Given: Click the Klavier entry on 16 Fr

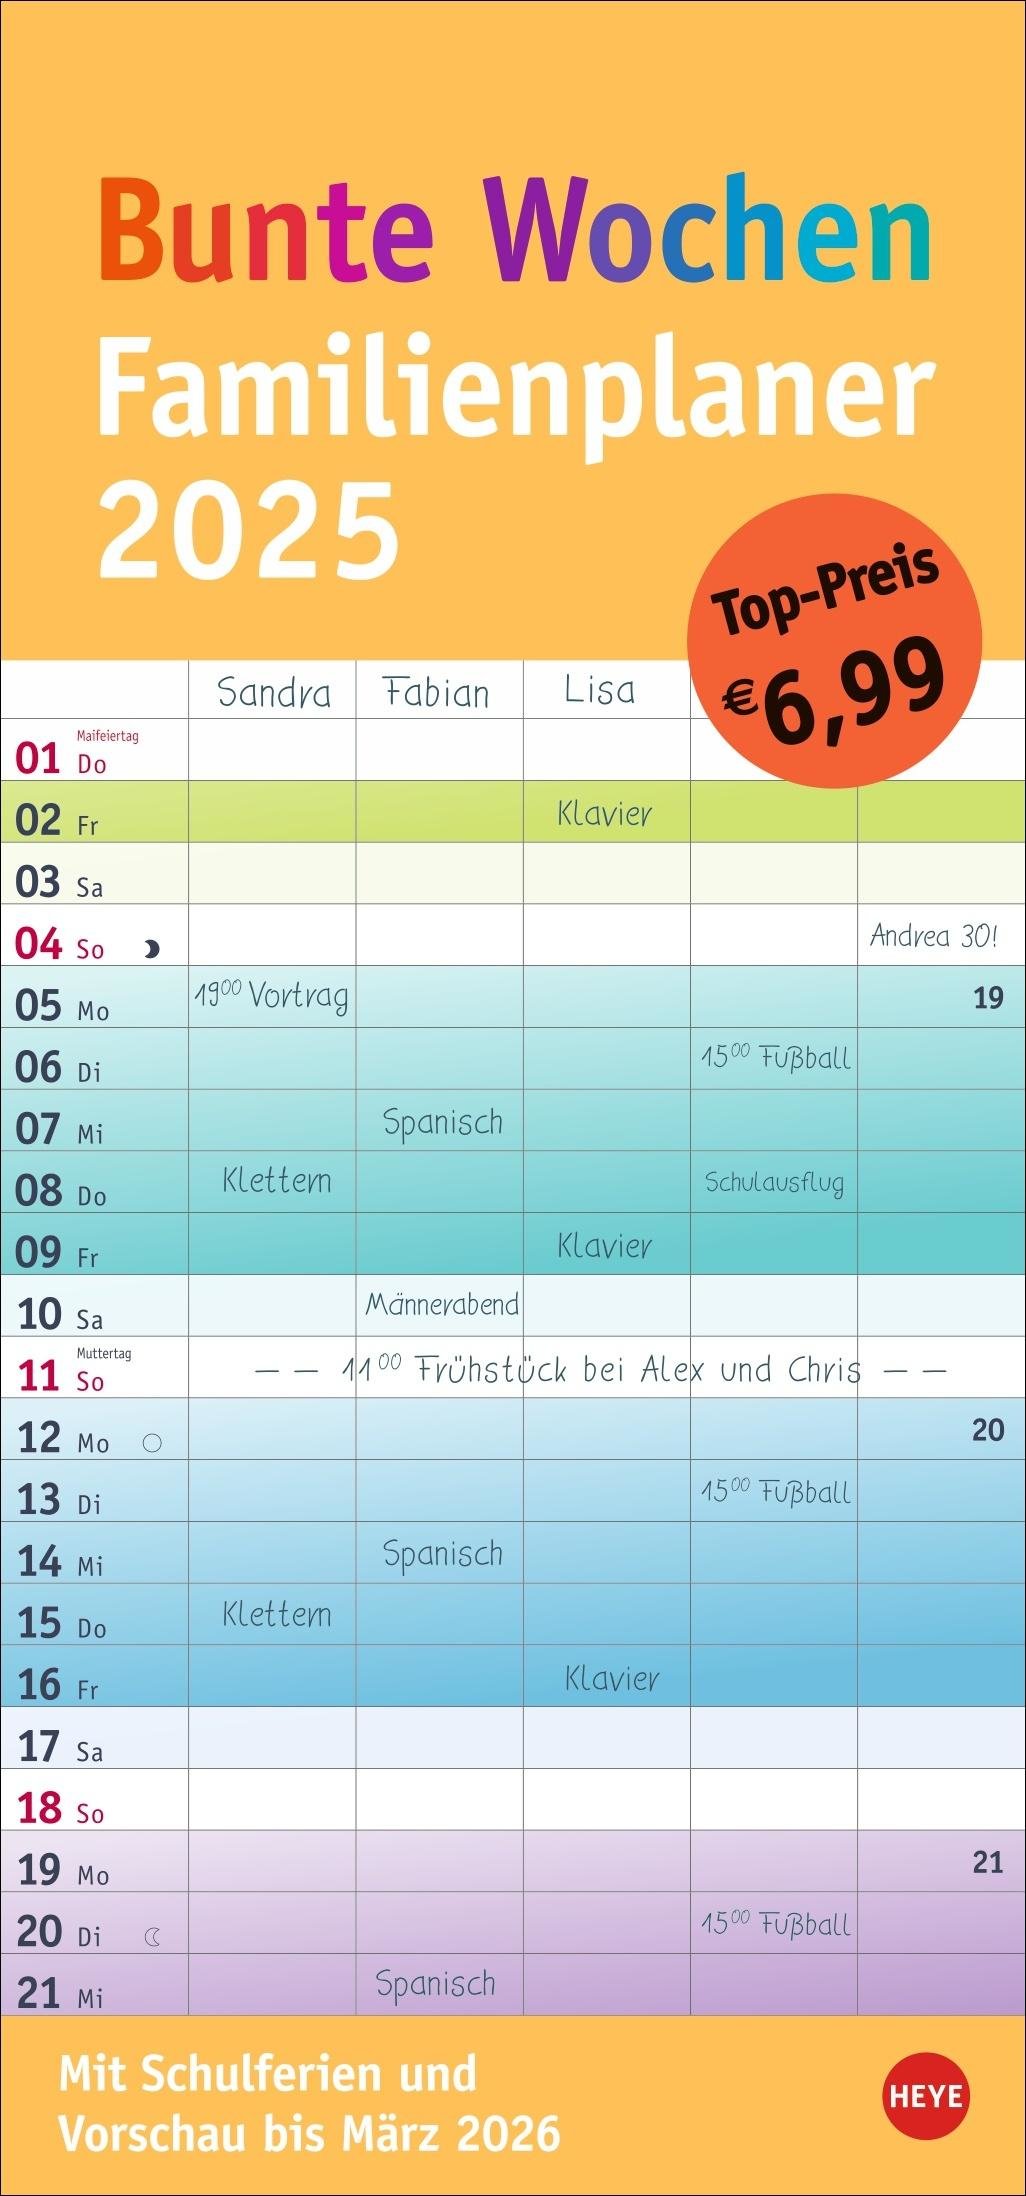Looking at the screenshot, I should click(611, 1678).
